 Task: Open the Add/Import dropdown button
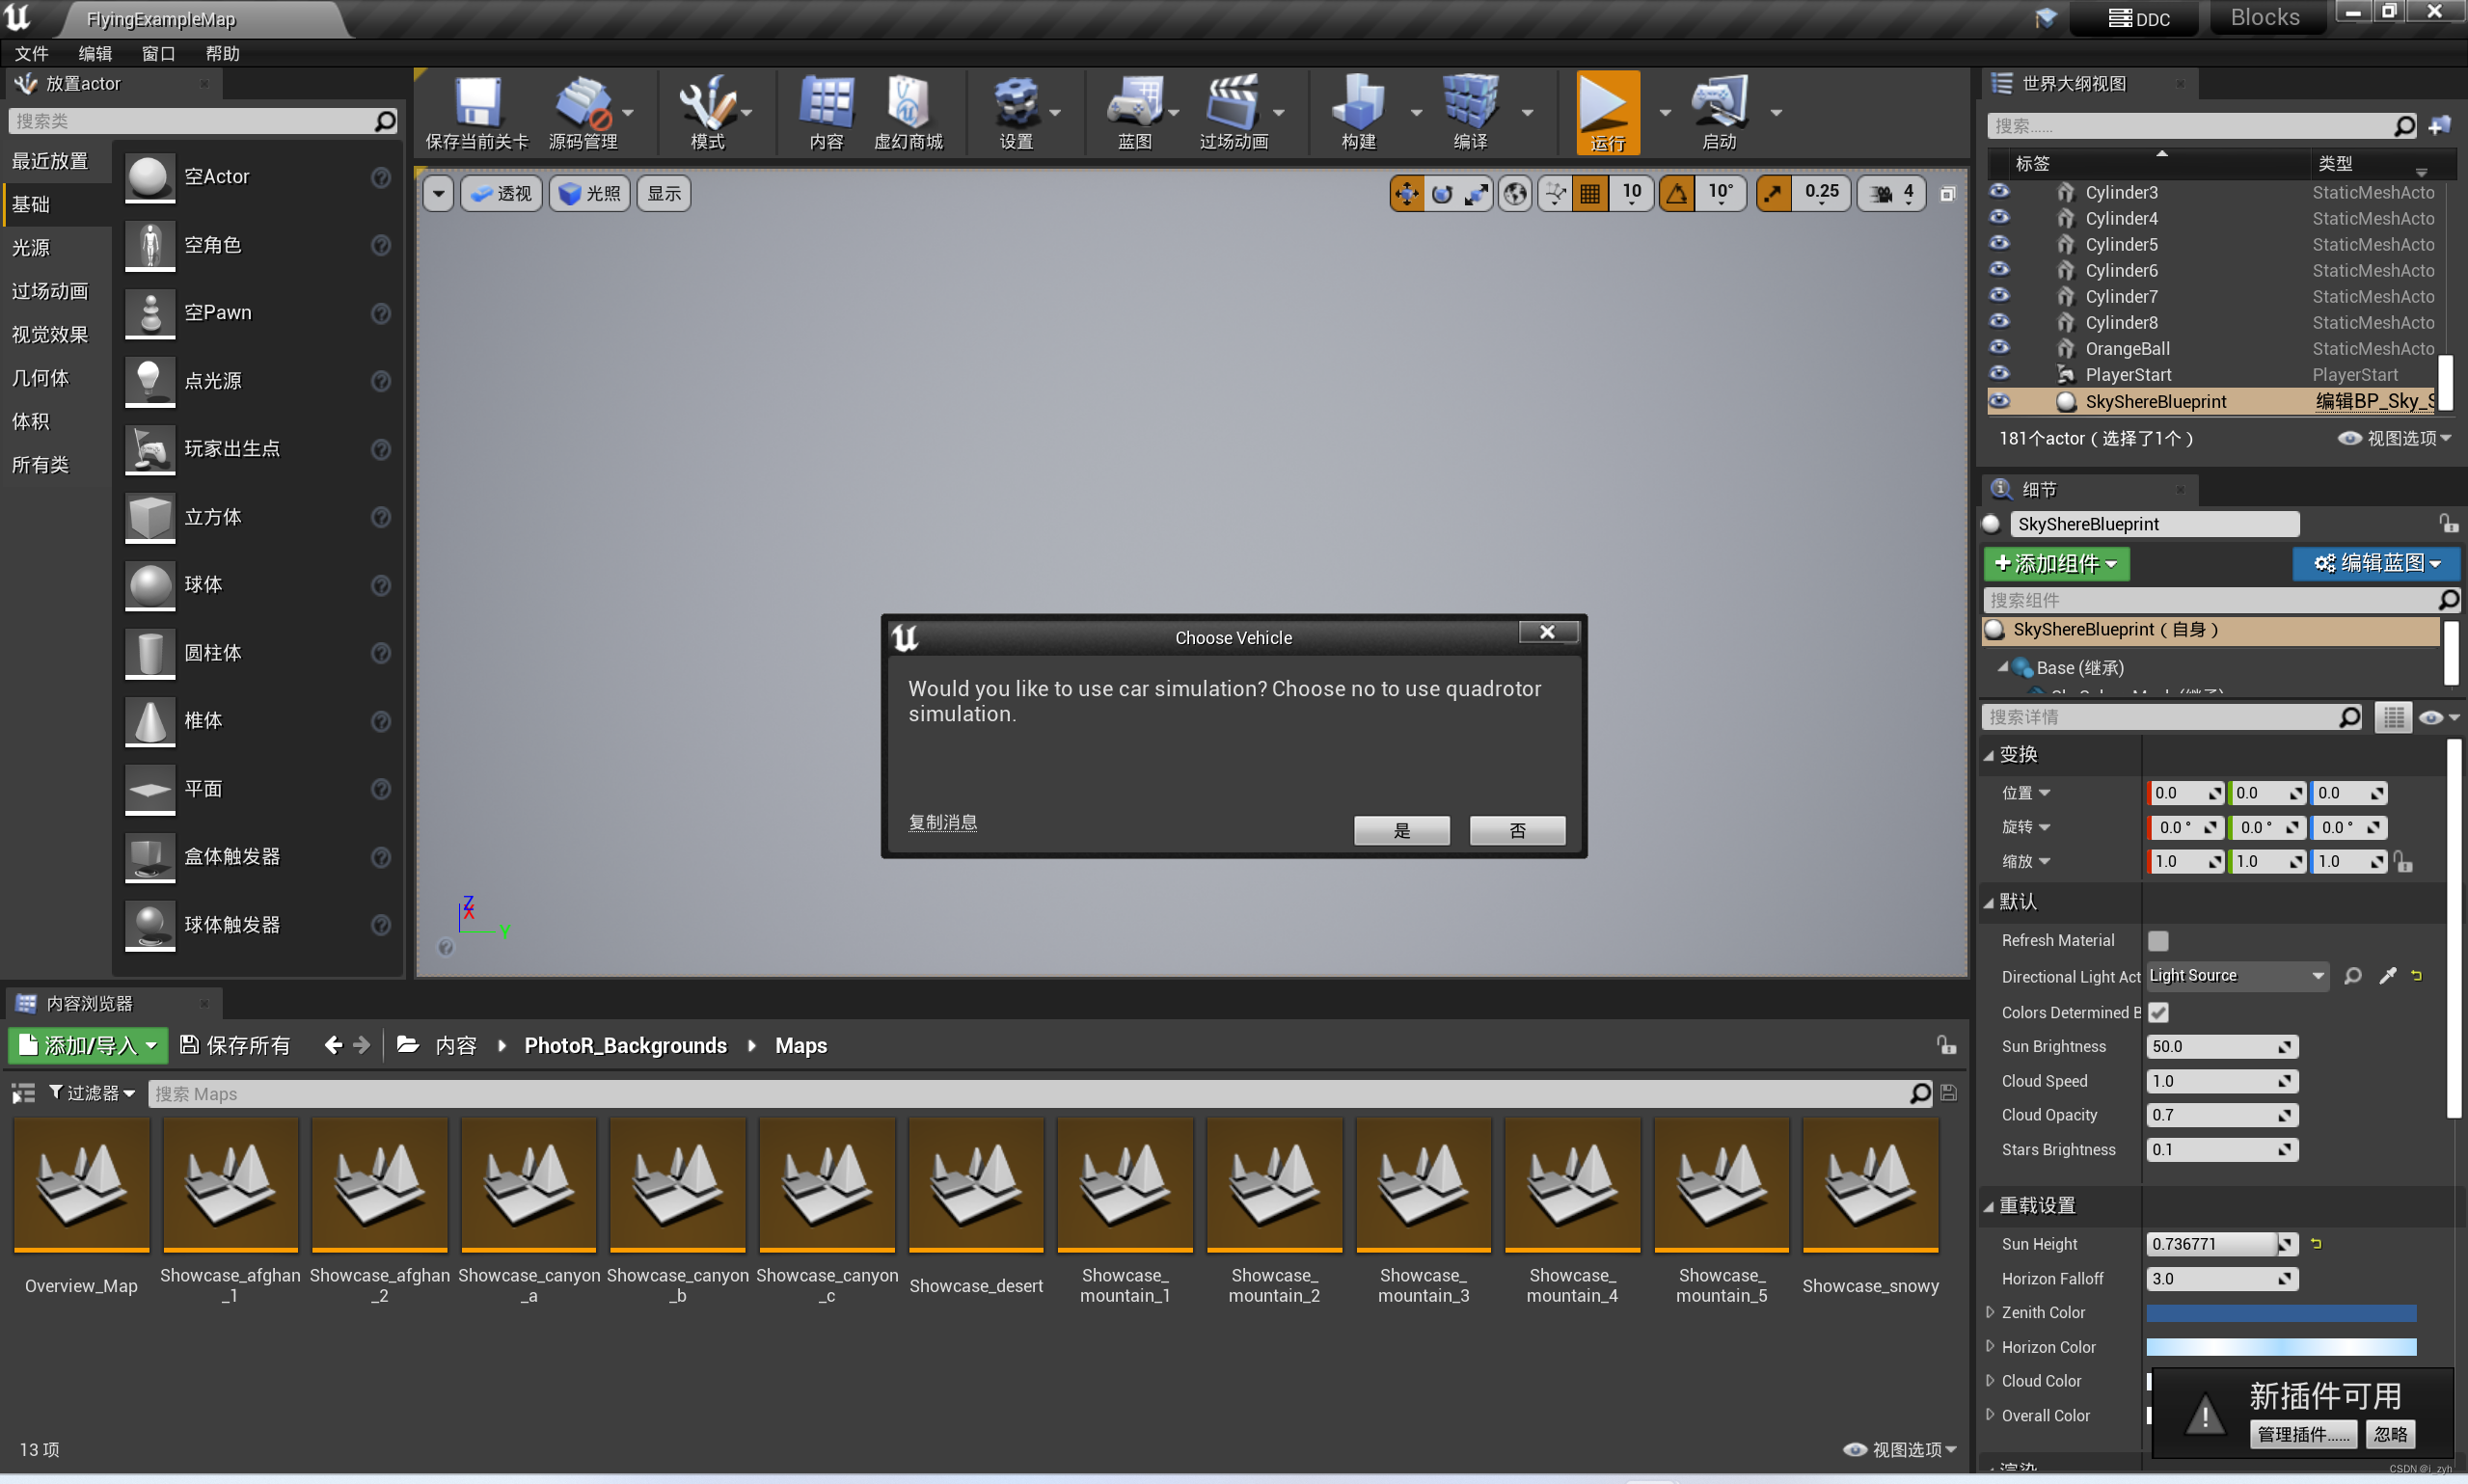[88, 1046]
